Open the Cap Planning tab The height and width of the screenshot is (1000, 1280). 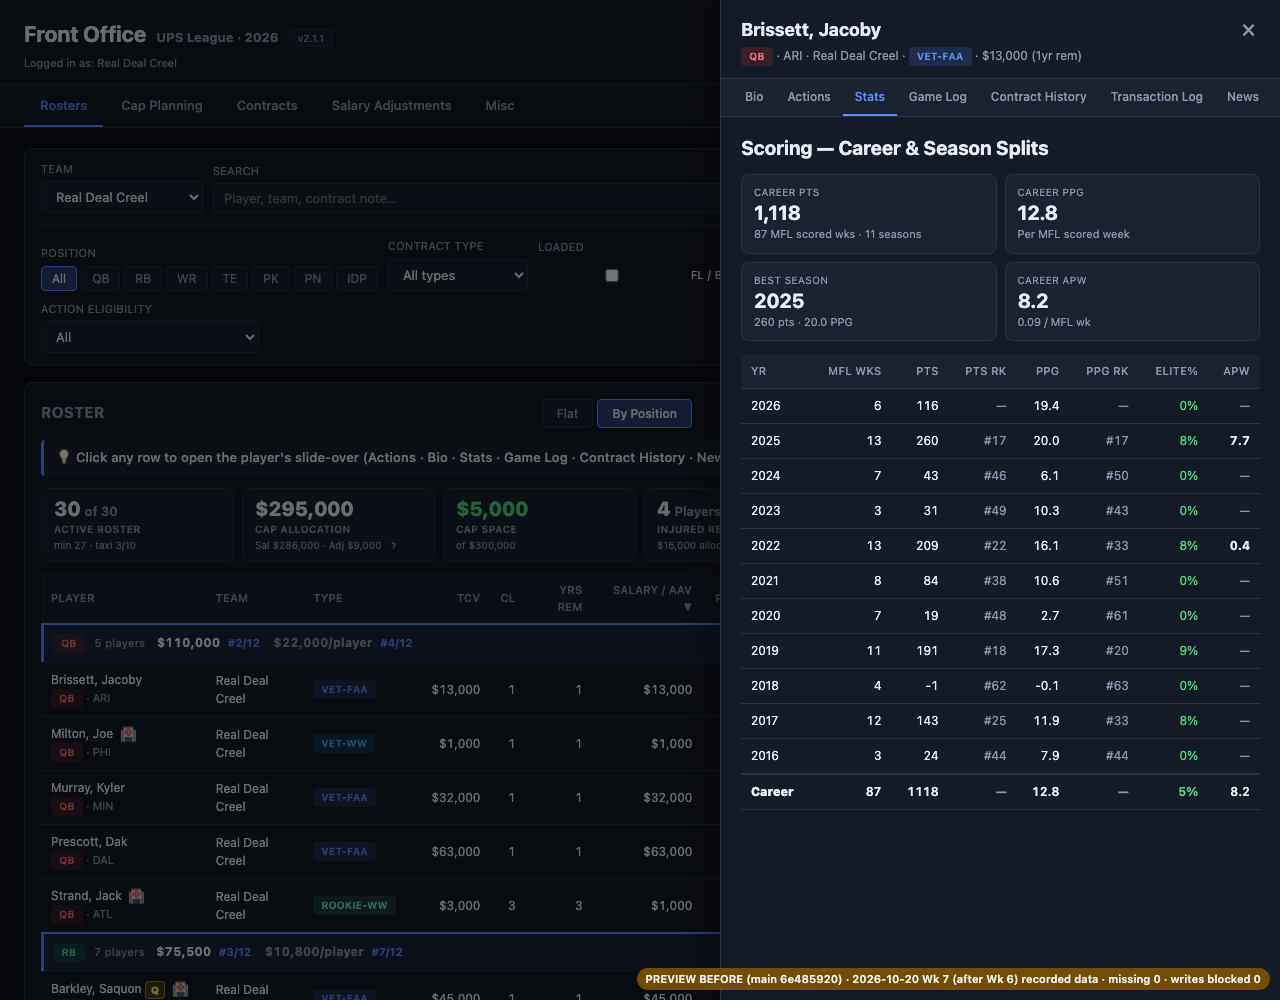pos(162,106)
